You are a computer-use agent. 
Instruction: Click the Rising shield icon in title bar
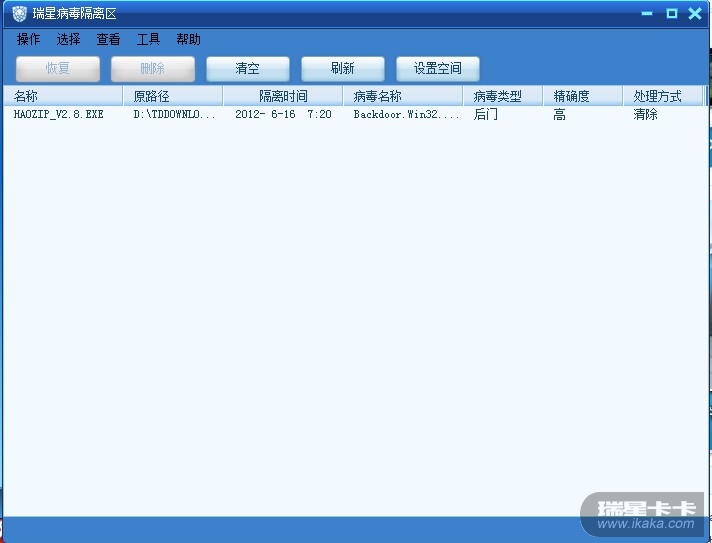pyautogui.click(x=19, y=14)
